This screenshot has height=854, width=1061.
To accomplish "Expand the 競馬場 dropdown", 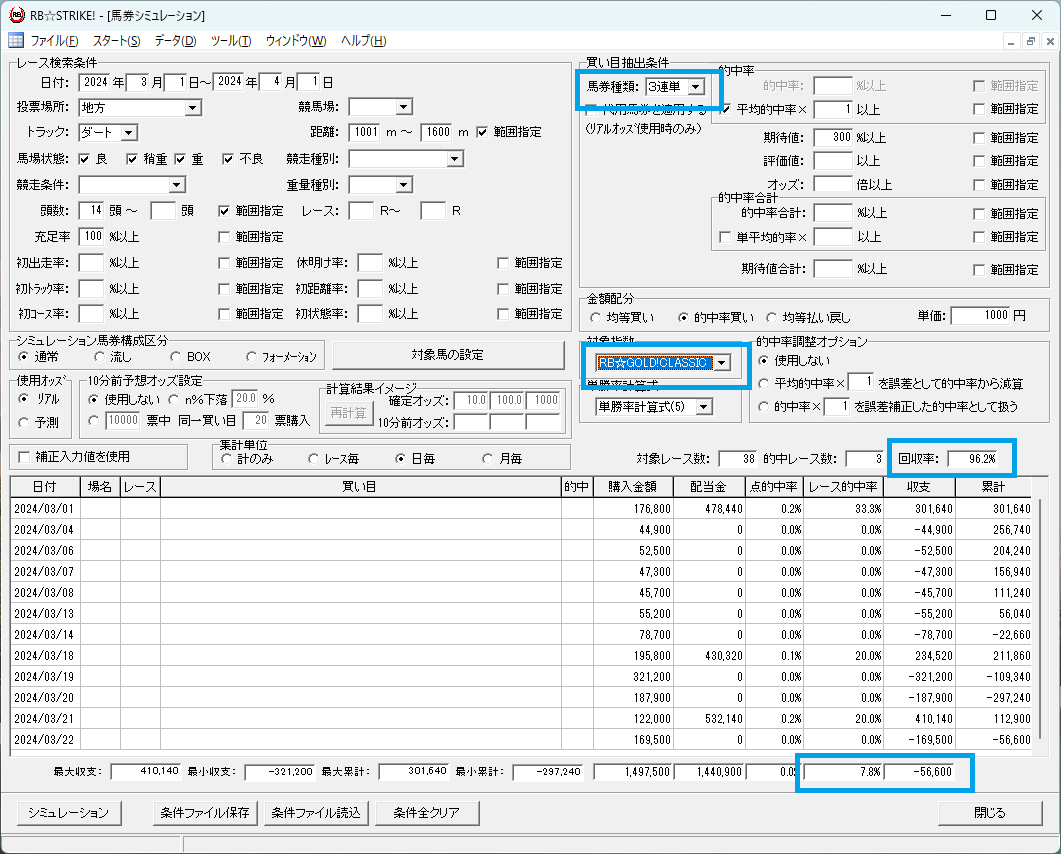I will 404,107.
